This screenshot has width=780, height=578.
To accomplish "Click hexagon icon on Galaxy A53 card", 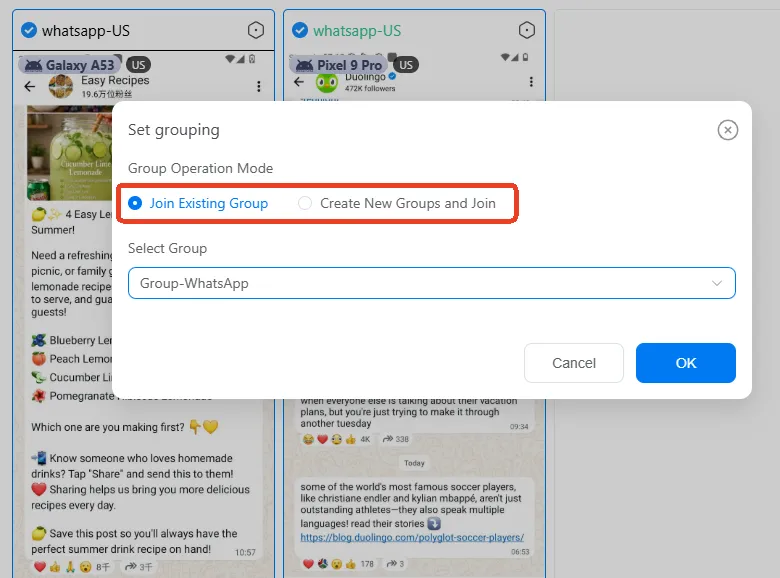I will tap(256, 30).
